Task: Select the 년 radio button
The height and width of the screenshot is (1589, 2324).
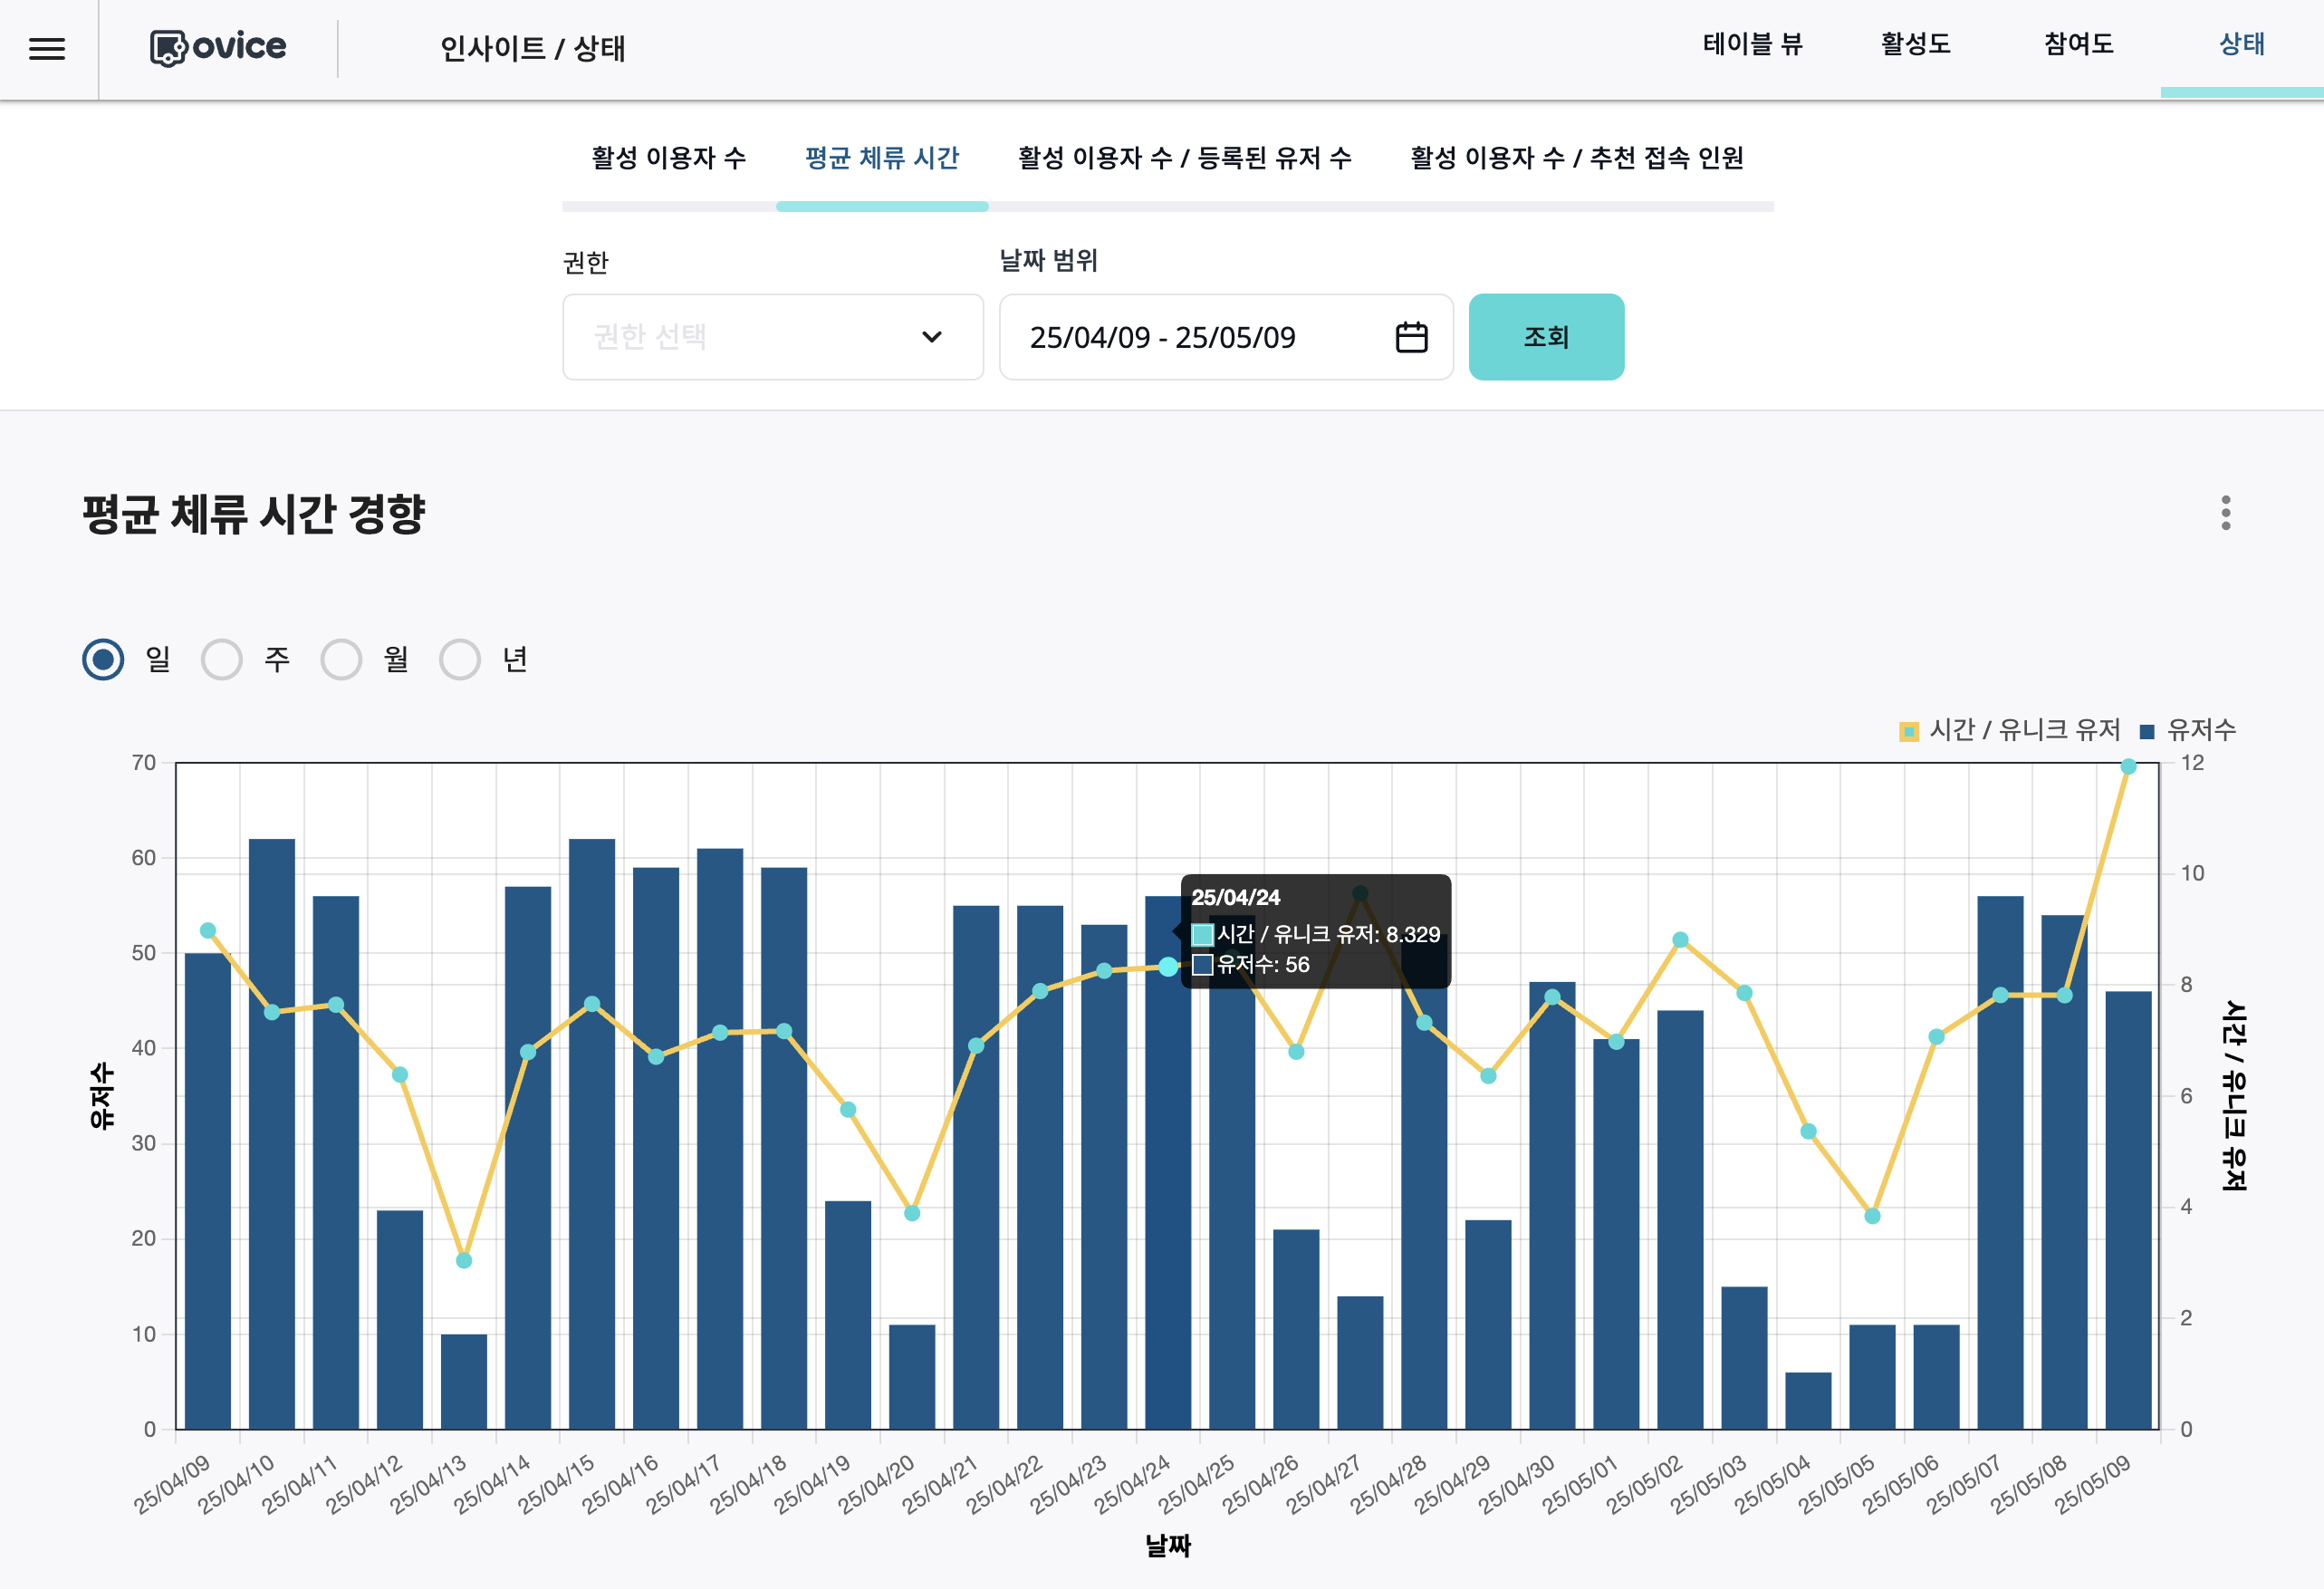Action: coord(460,659)
